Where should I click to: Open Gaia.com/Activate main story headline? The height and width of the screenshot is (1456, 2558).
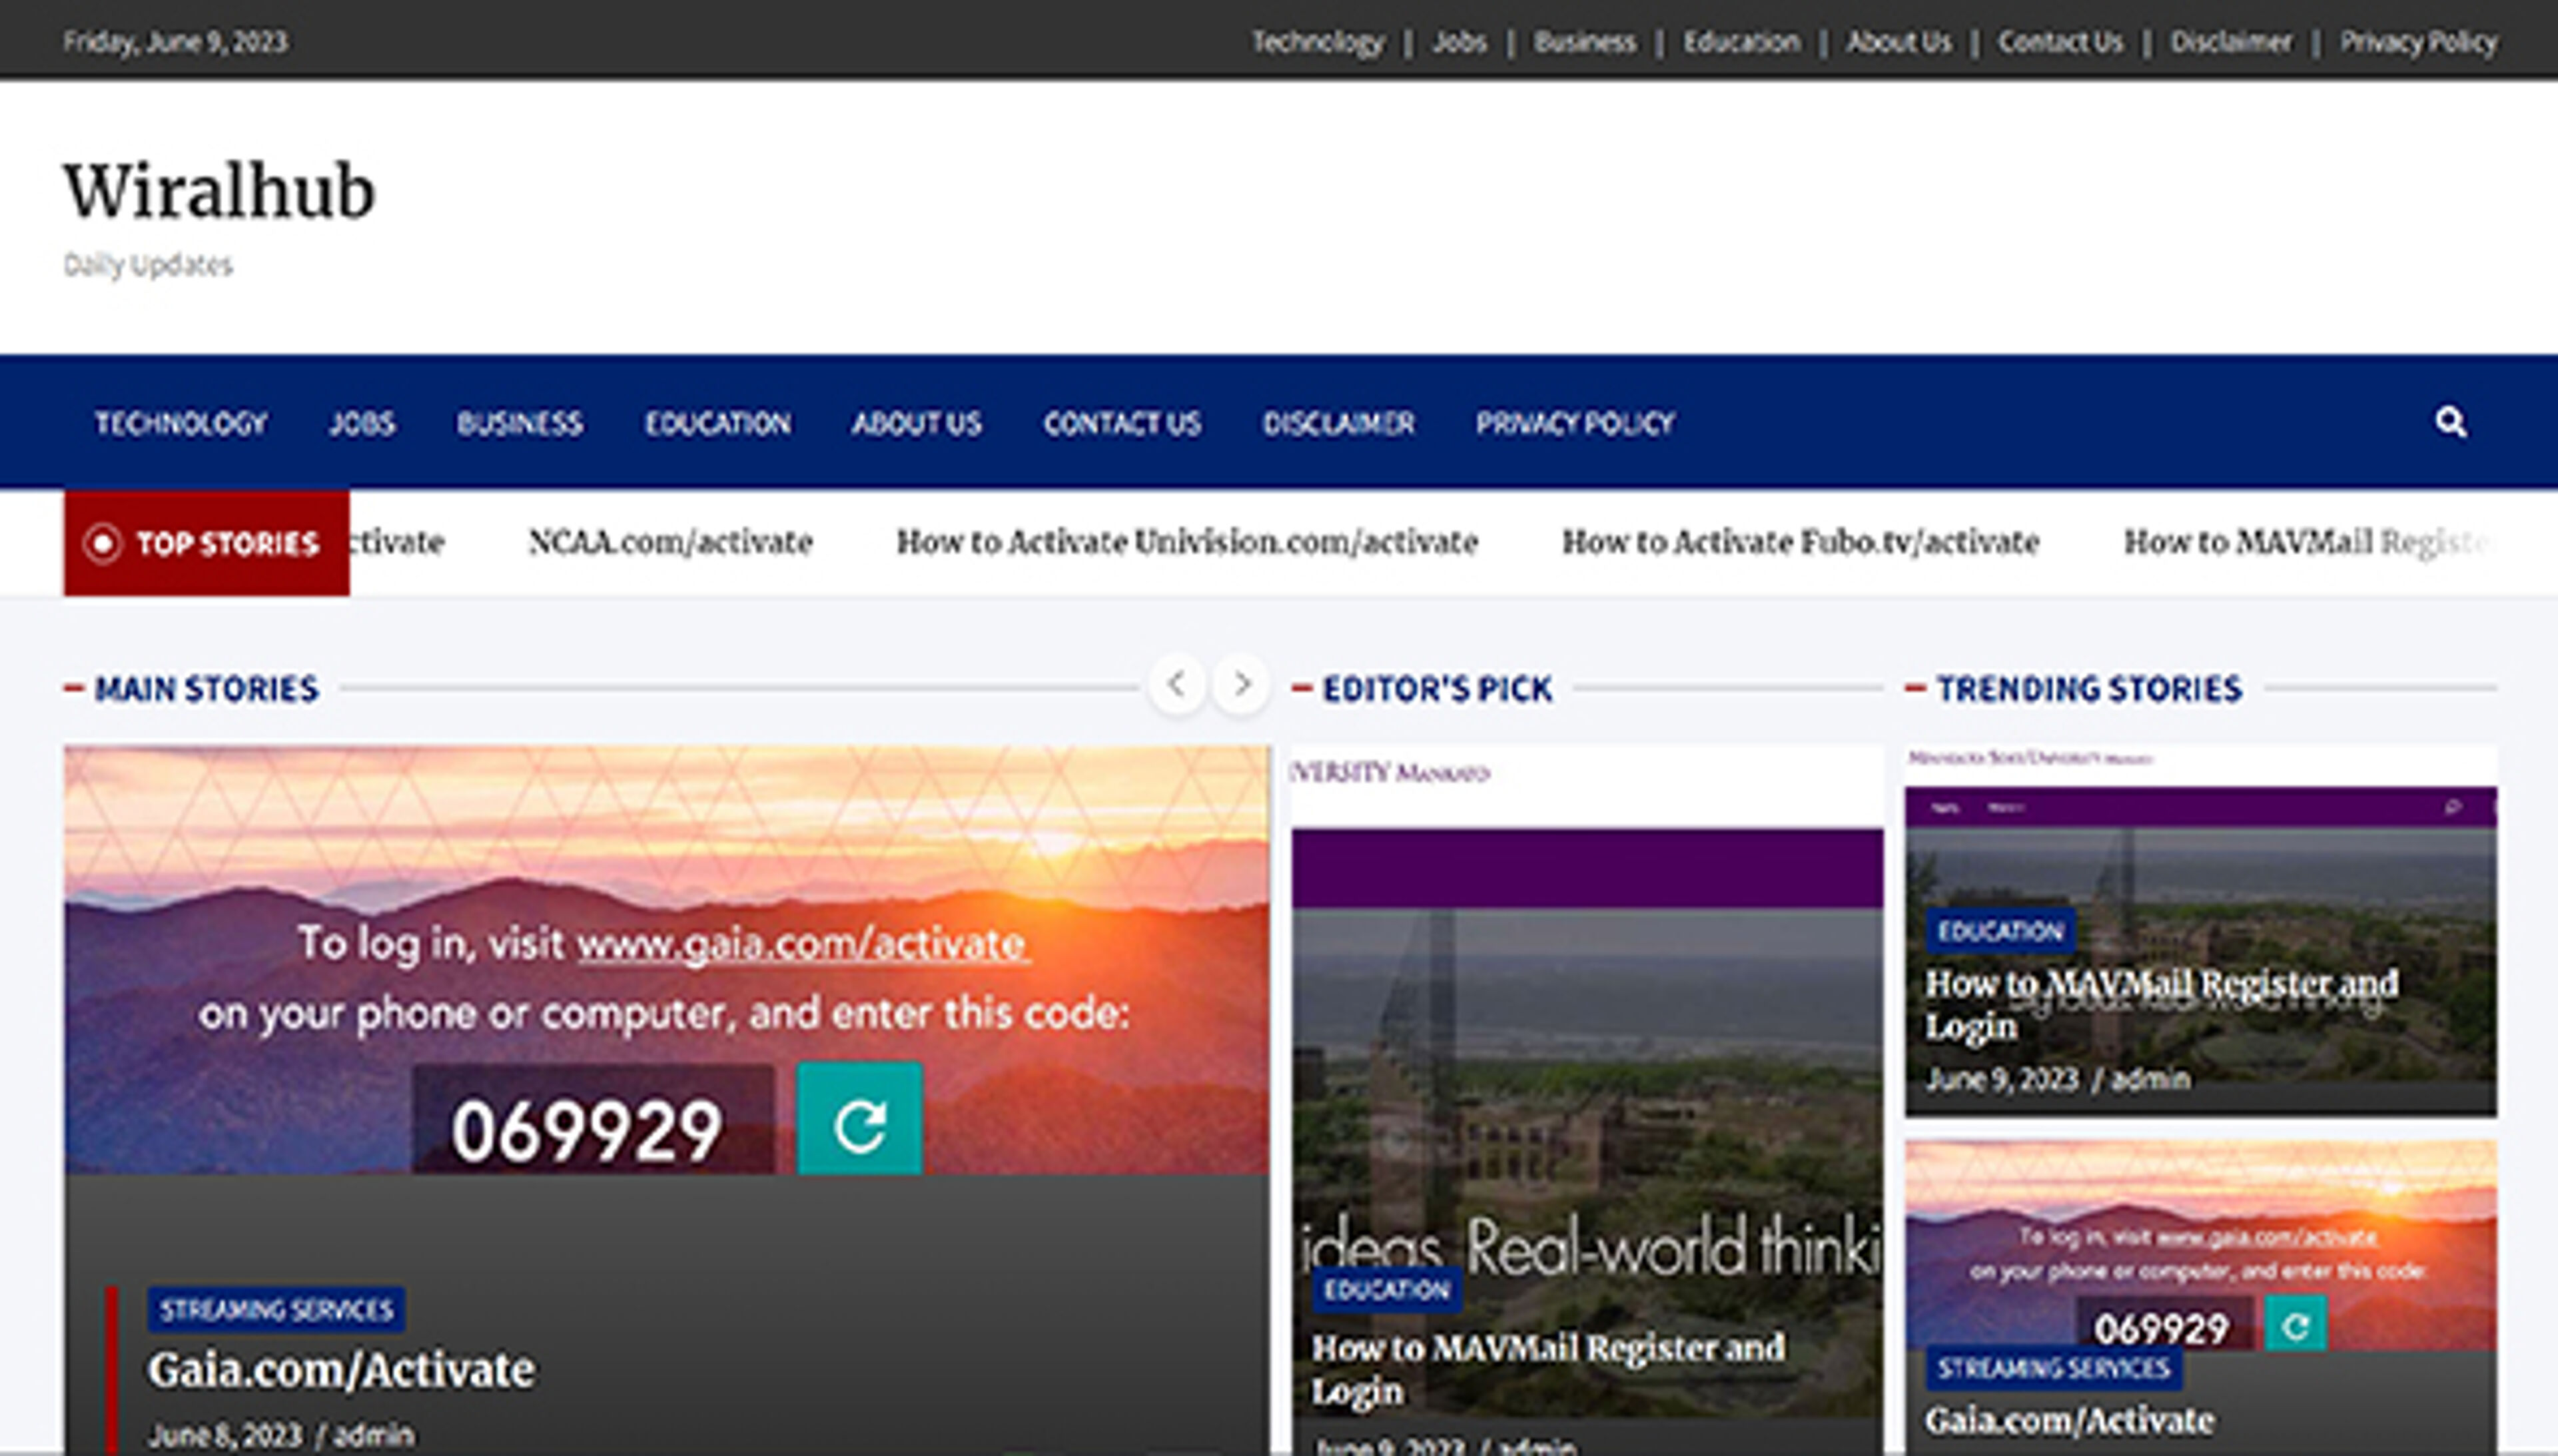point(341,1369)
